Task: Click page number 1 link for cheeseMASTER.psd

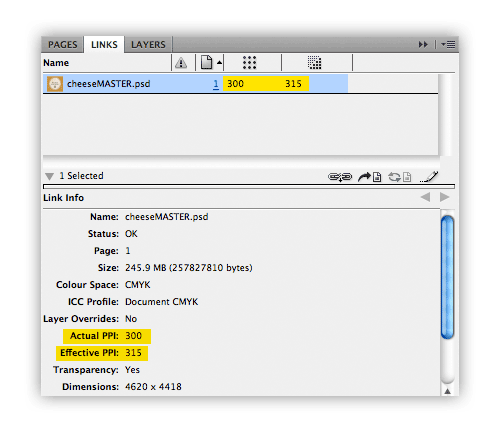Action: click(216, 84)
